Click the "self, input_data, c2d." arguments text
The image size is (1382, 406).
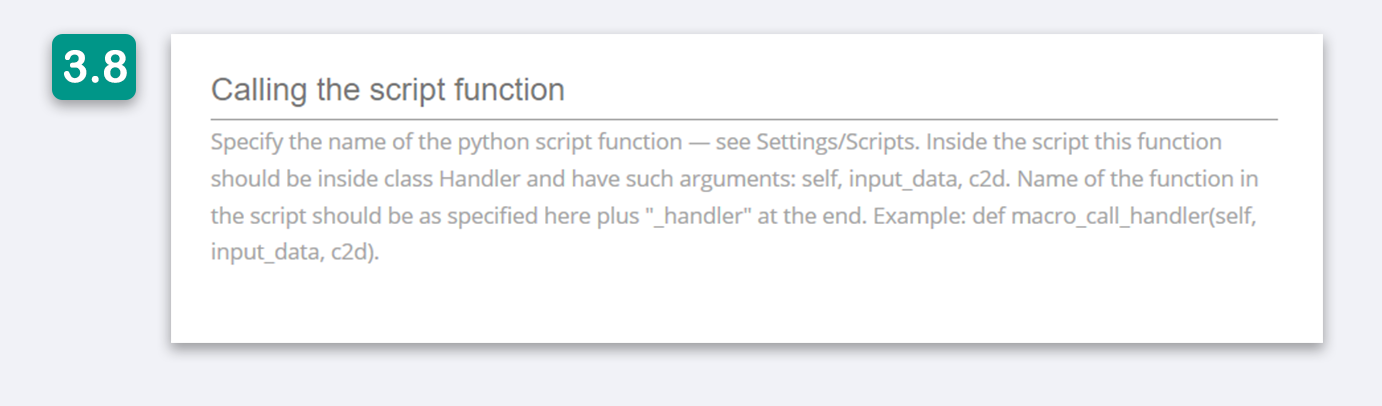pyautogui.click(x=909, y=179)
